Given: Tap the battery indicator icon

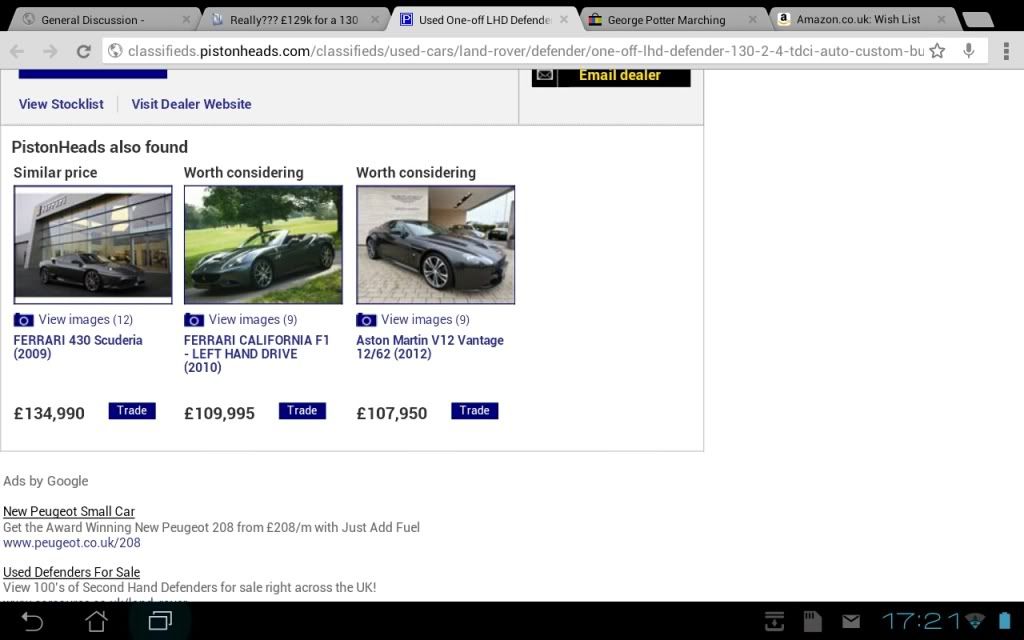Looking at the screenshot, I should point(1004,621).
